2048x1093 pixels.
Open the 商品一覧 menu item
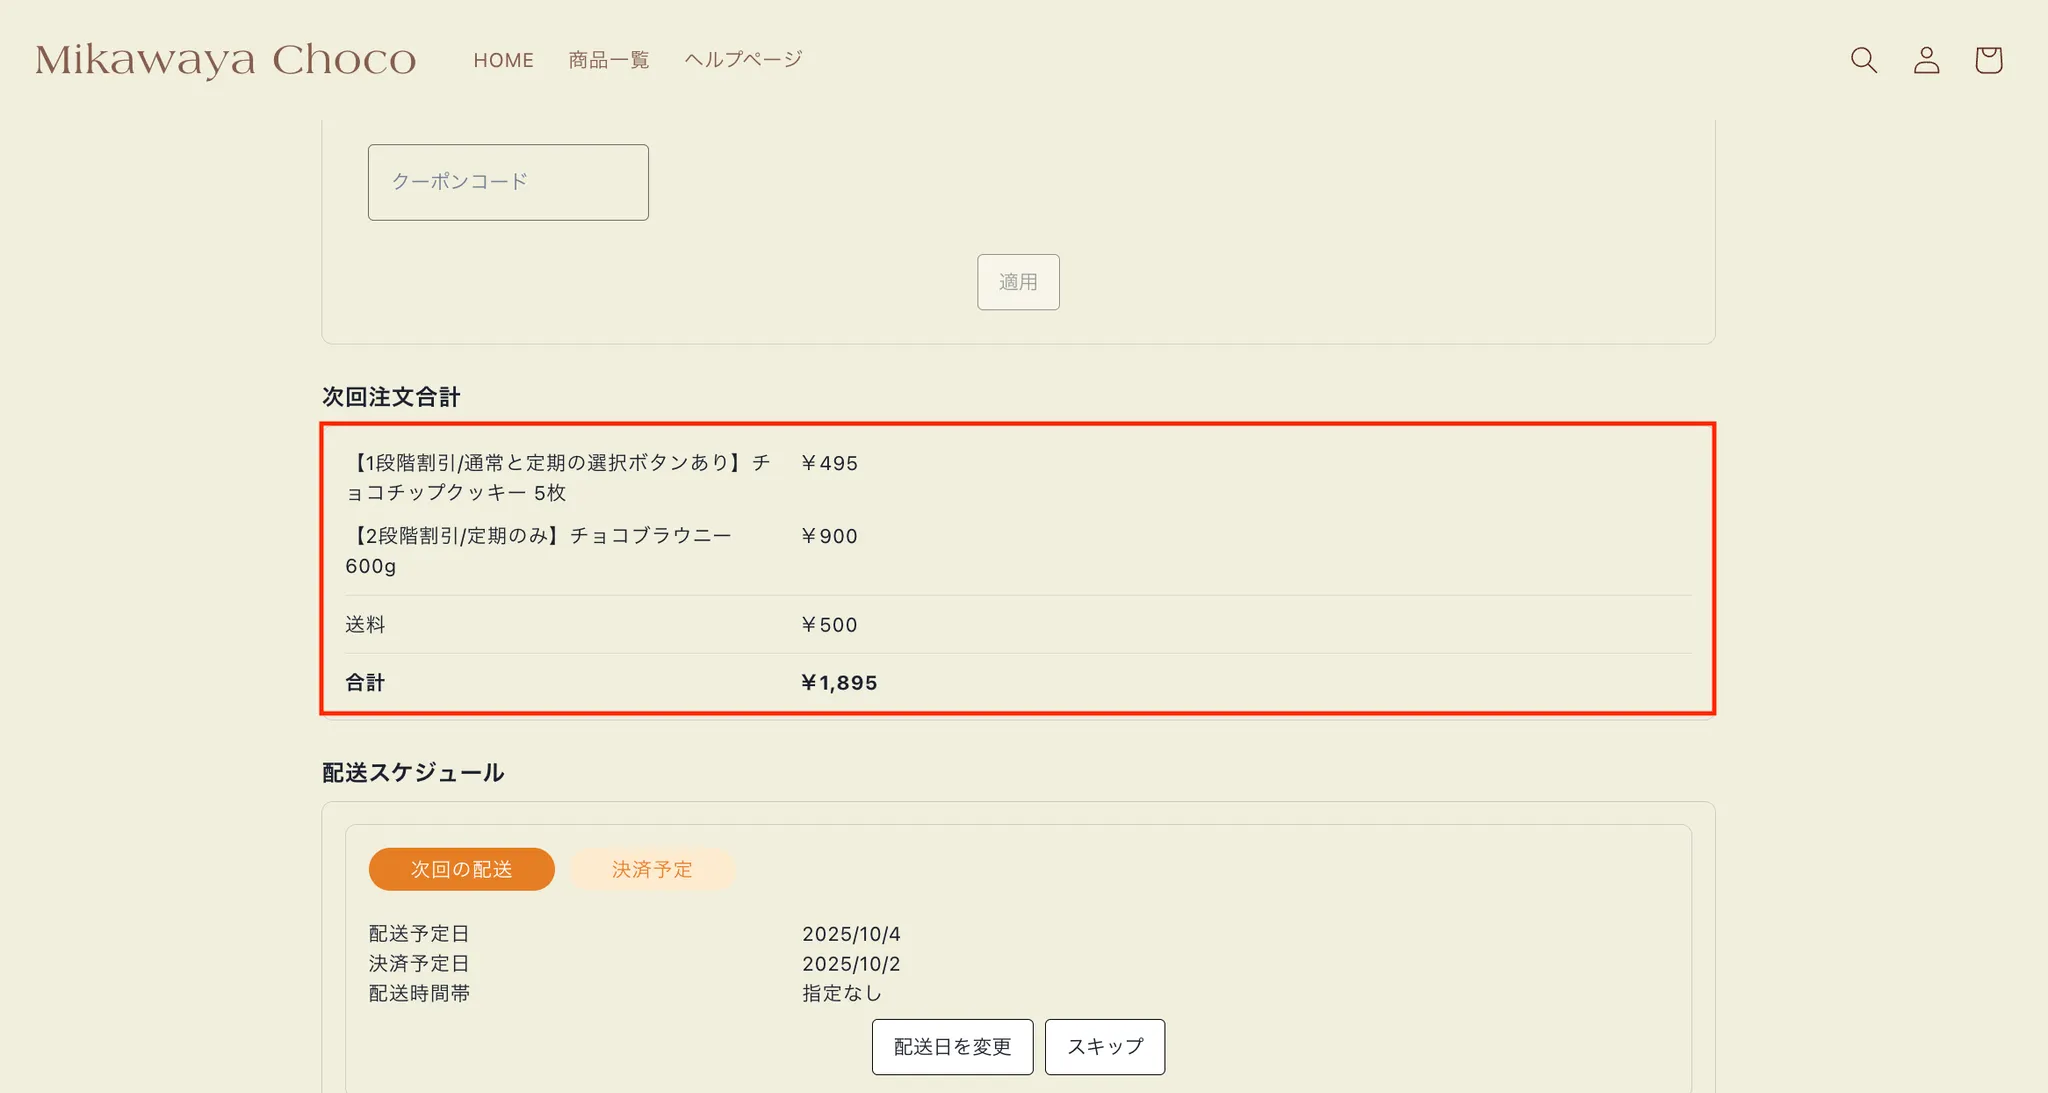click(x=609, y=60)
